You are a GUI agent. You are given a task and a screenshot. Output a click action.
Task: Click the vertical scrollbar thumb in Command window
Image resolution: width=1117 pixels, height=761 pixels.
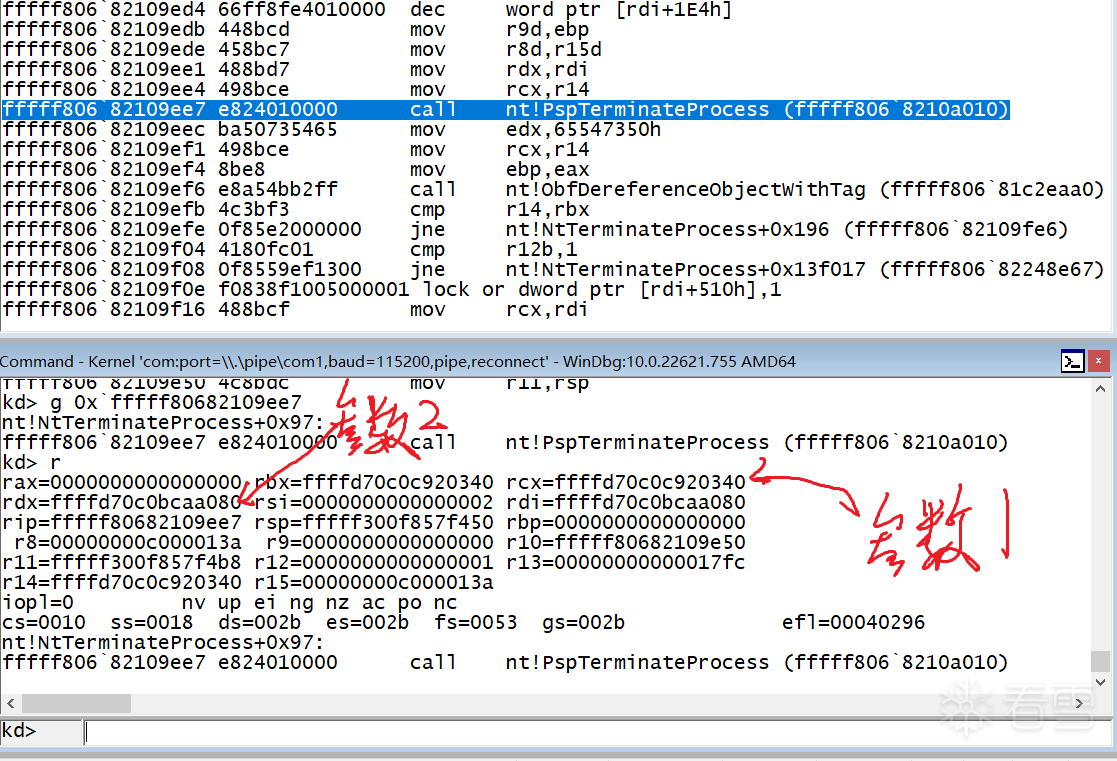click(1100, 661)
